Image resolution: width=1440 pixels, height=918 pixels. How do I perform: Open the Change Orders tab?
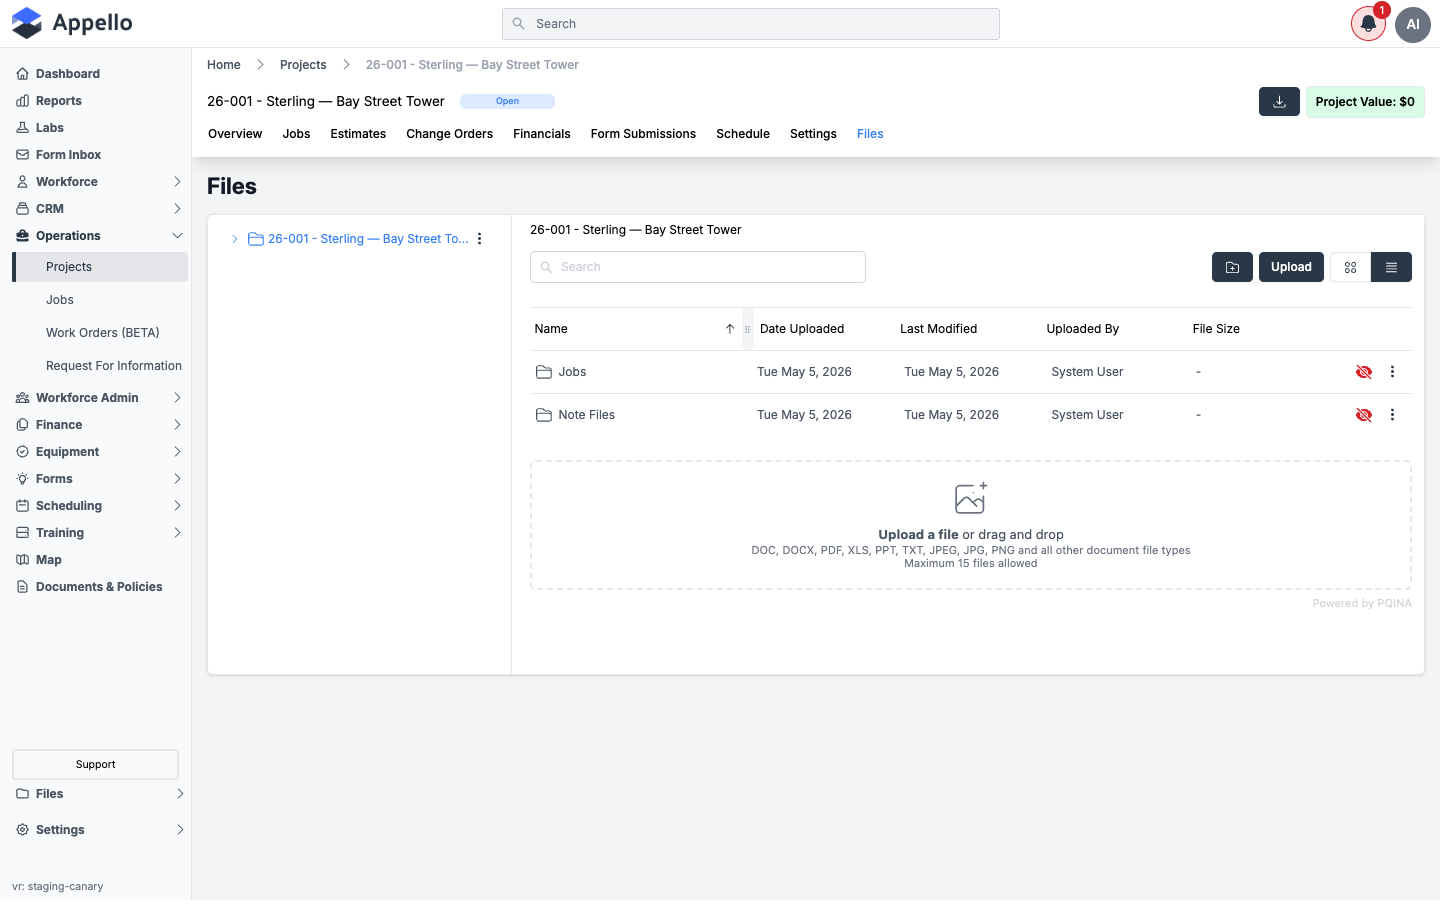click(449, 134)
